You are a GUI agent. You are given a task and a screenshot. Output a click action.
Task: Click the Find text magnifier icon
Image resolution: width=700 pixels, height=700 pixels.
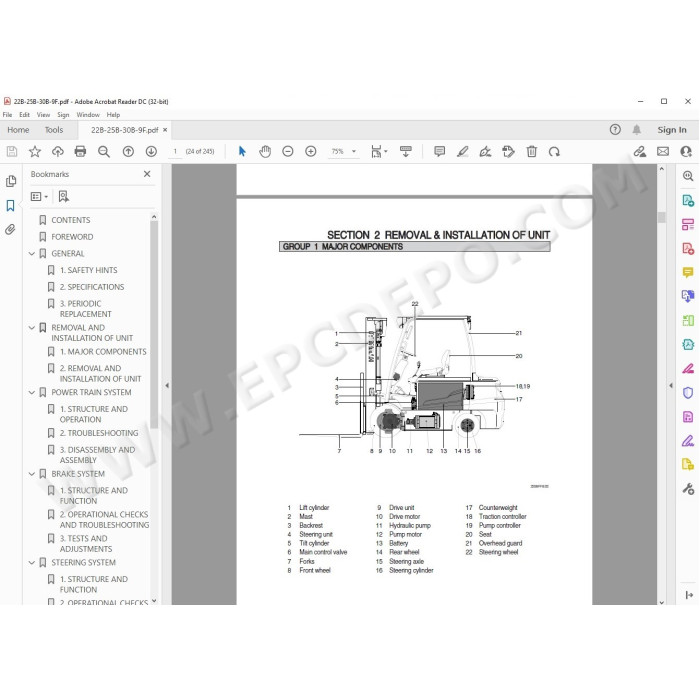point(104,152)
